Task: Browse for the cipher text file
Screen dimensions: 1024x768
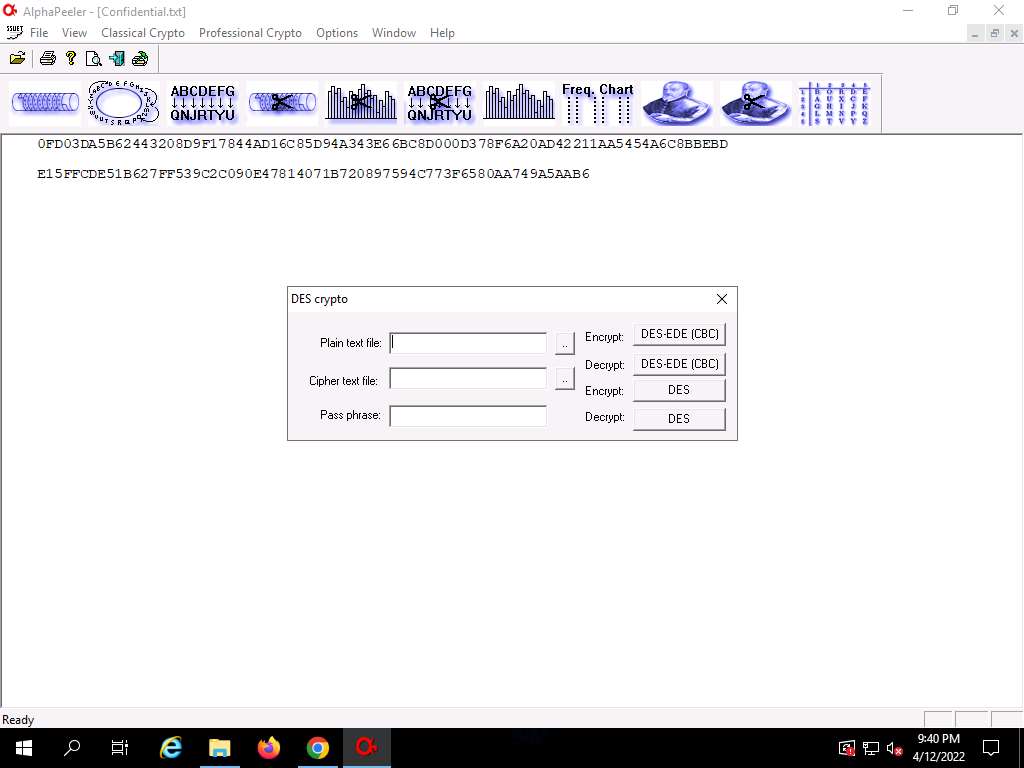Action: coord(565,379)
